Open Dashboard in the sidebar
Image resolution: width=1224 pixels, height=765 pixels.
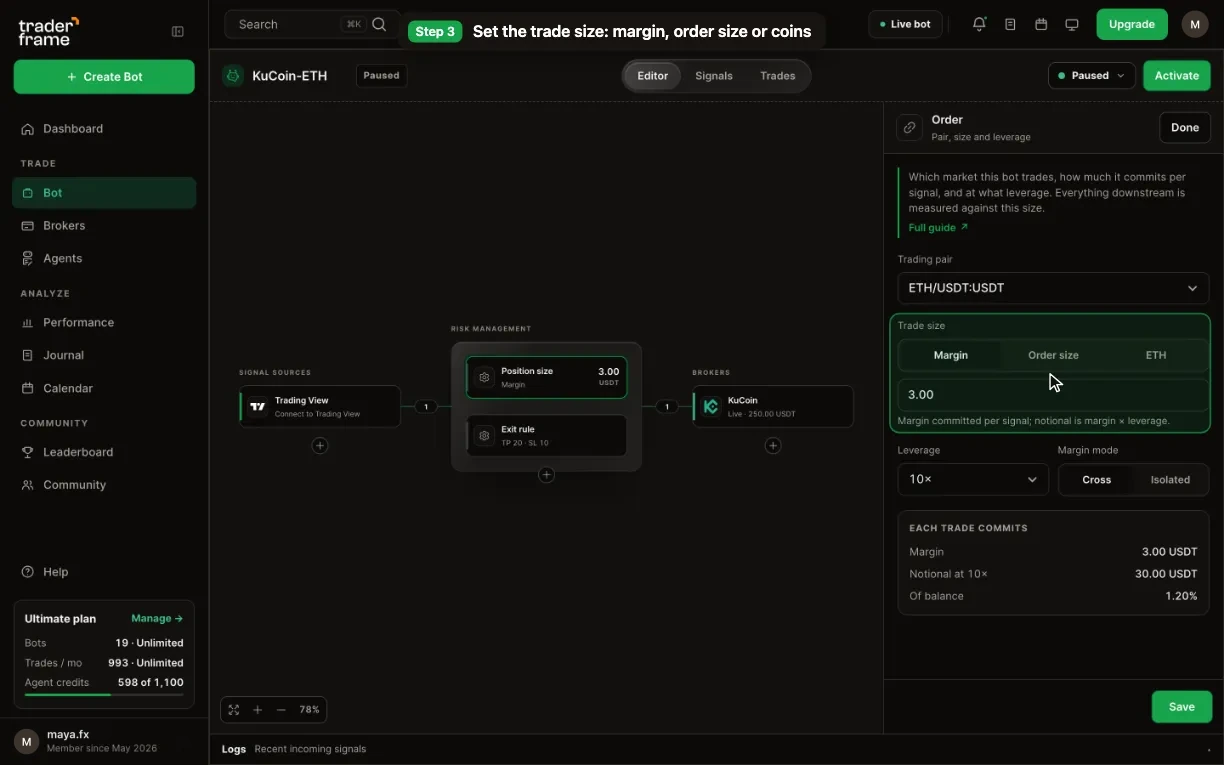pos(104,129)
